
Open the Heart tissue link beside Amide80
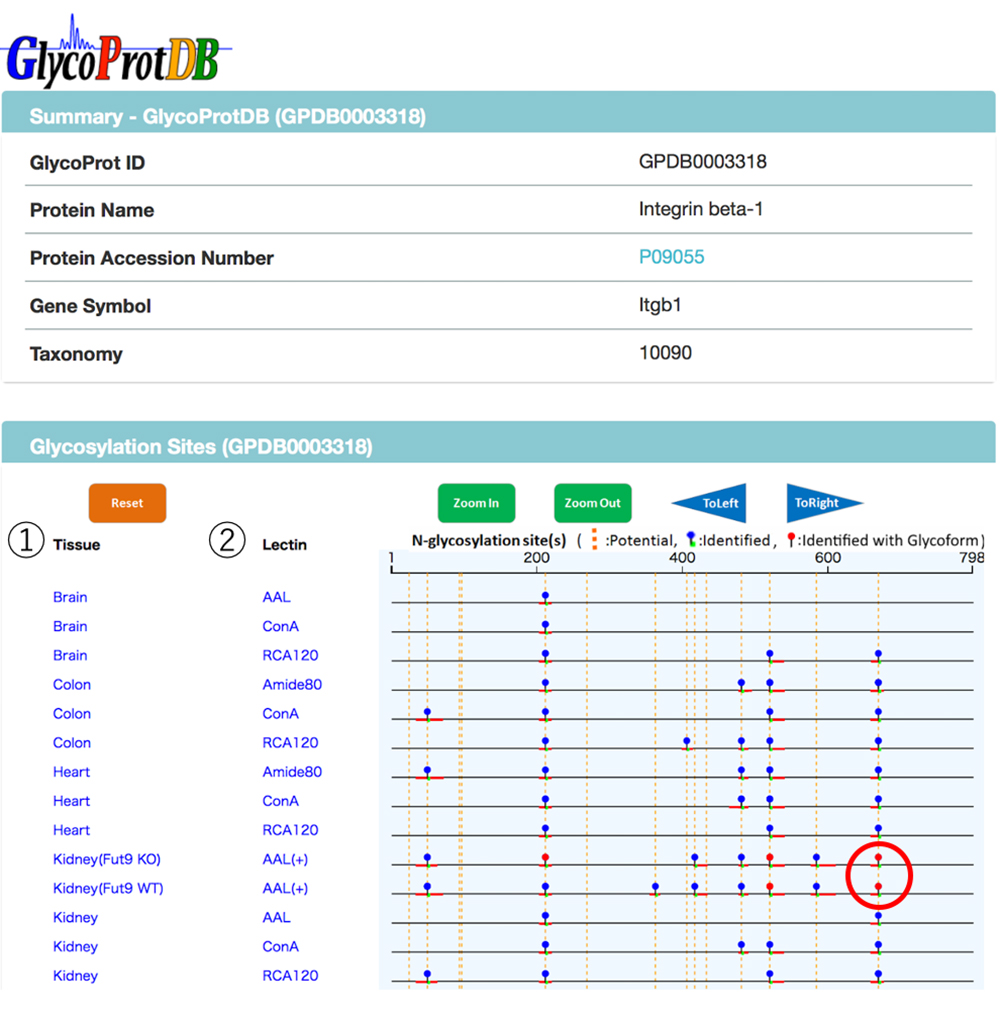point(71,772)
